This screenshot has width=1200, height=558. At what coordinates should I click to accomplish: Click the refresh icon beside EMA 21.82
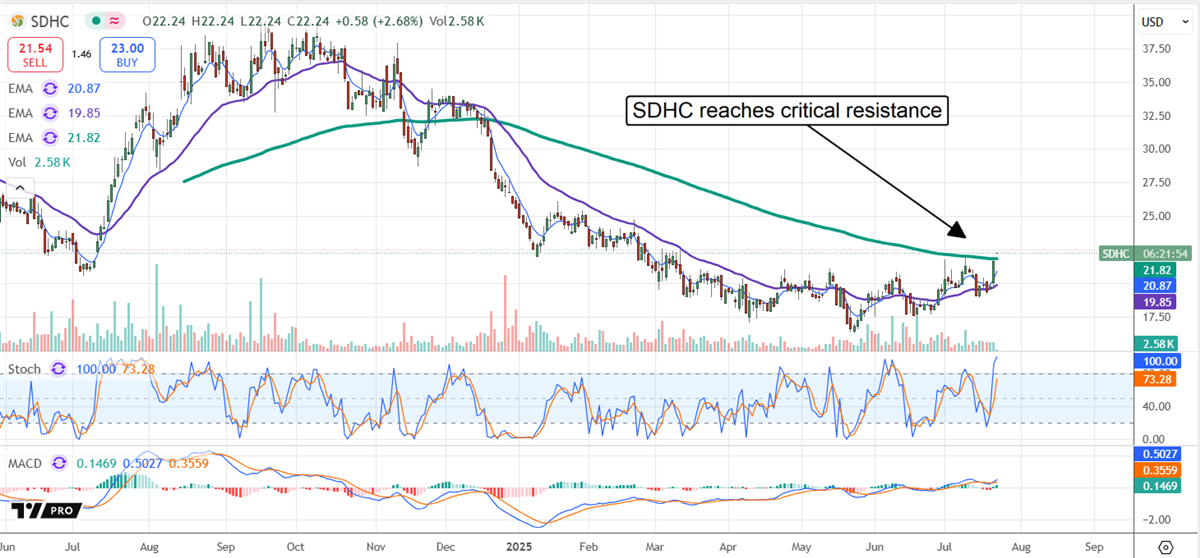(48, 136)
